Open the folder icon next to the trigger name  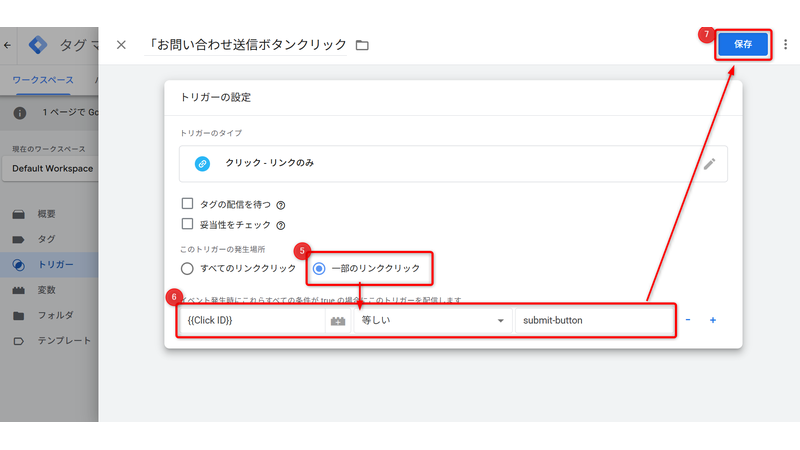(362, 45)
